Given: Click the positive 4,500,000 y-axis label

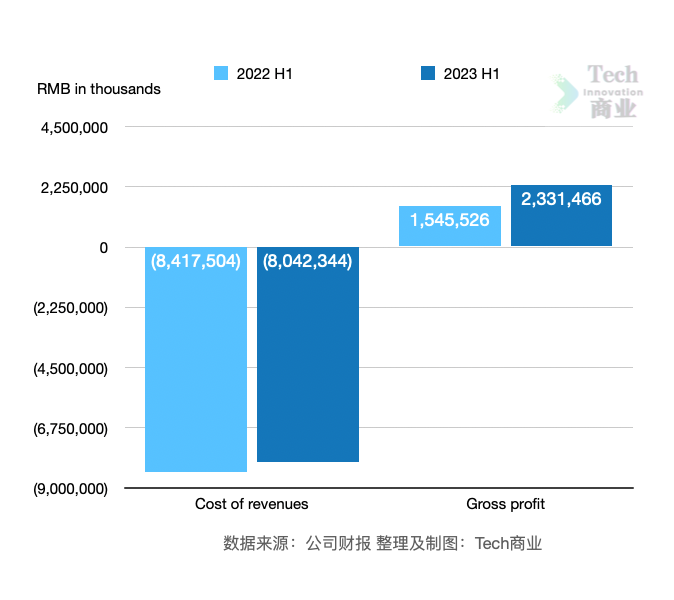Looking at the screenshot, I should 74,128.
